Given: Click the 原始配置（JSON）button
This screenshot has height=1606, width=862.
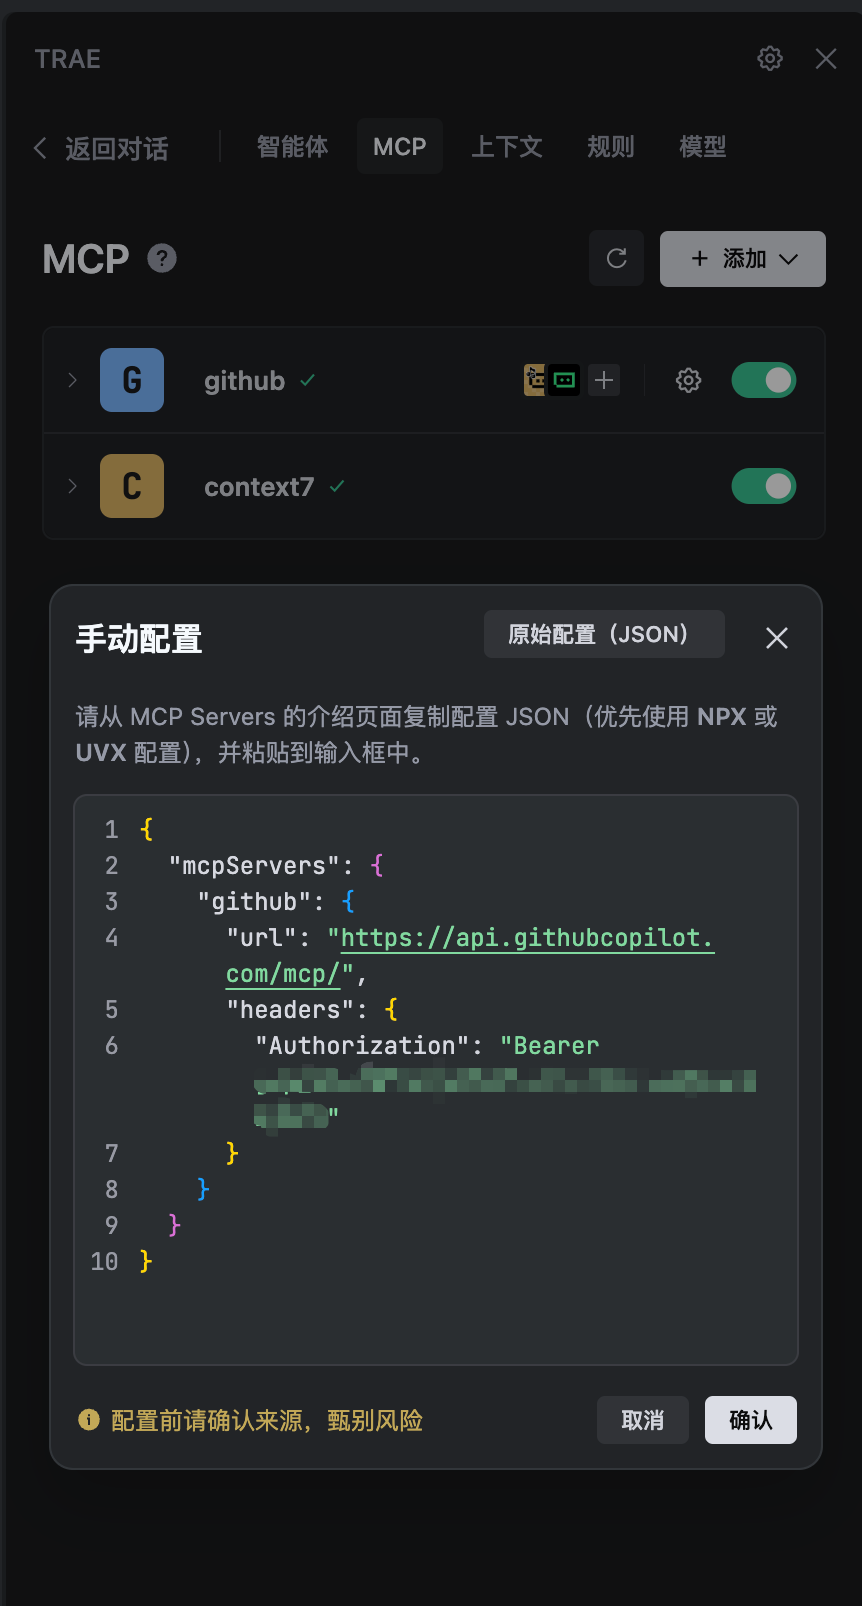Looking at the screenshot, I should point(604,634).
